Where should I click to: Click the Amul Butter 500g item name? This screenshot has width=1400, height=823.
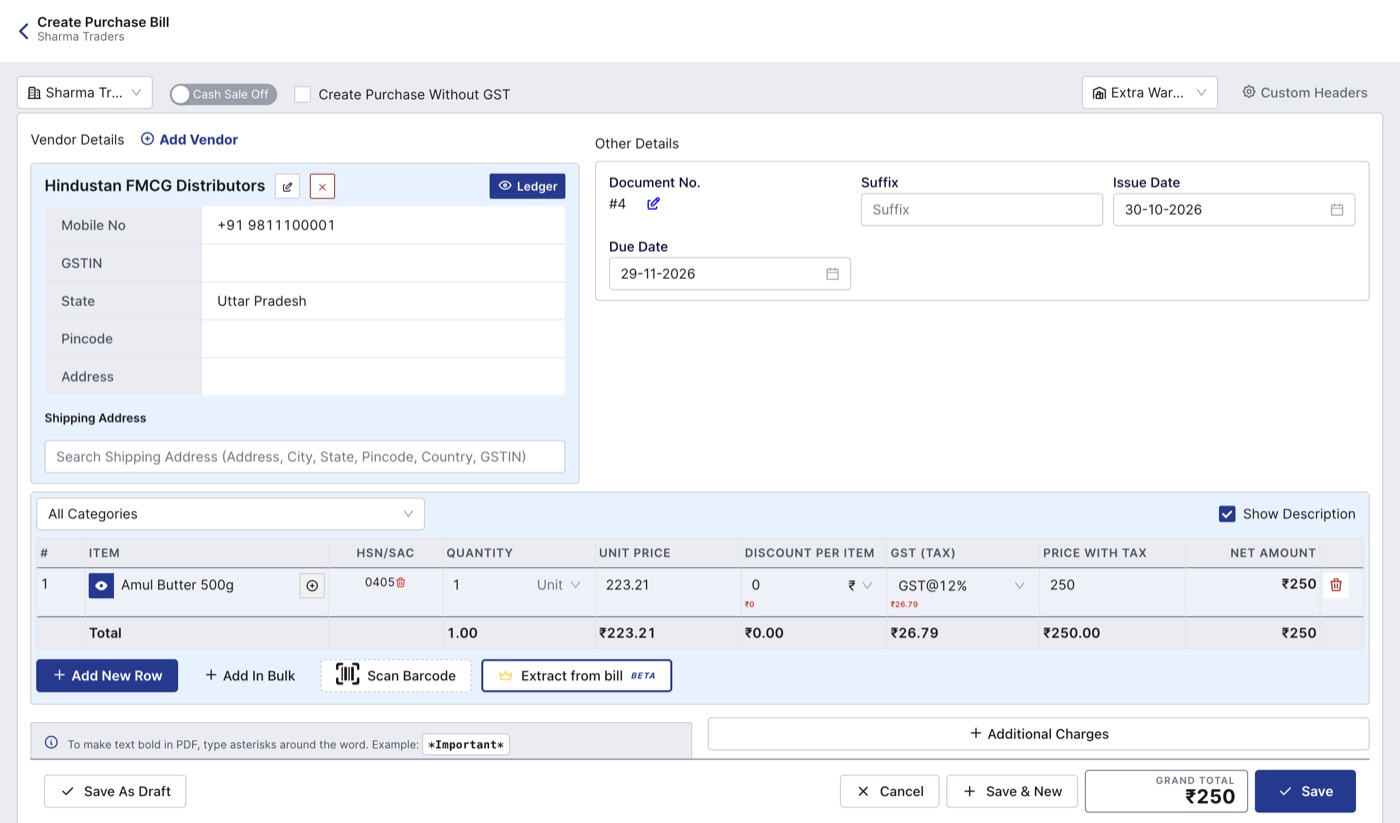[177, 585]
